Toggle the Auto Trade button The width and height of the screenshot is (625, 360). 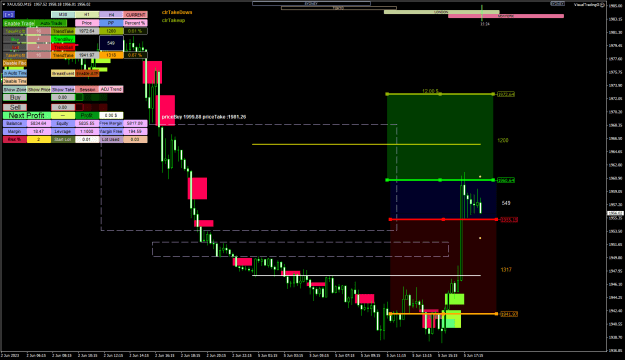tap(51, 23)
